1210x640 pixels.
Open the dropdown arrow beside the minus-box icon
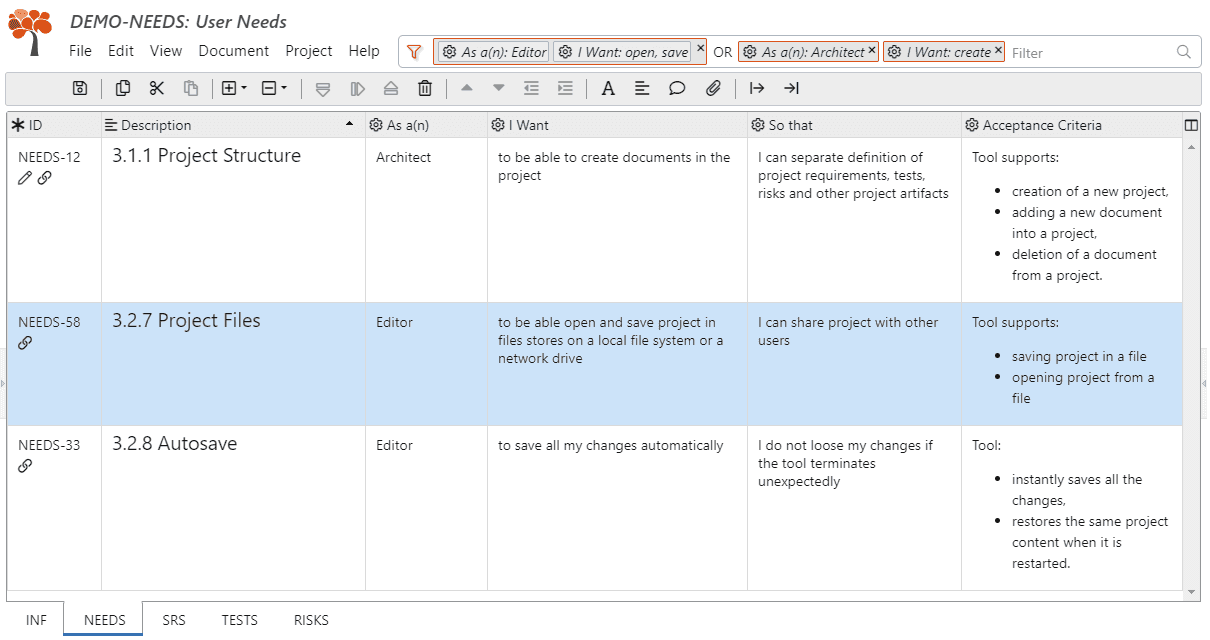click(284, 89)
